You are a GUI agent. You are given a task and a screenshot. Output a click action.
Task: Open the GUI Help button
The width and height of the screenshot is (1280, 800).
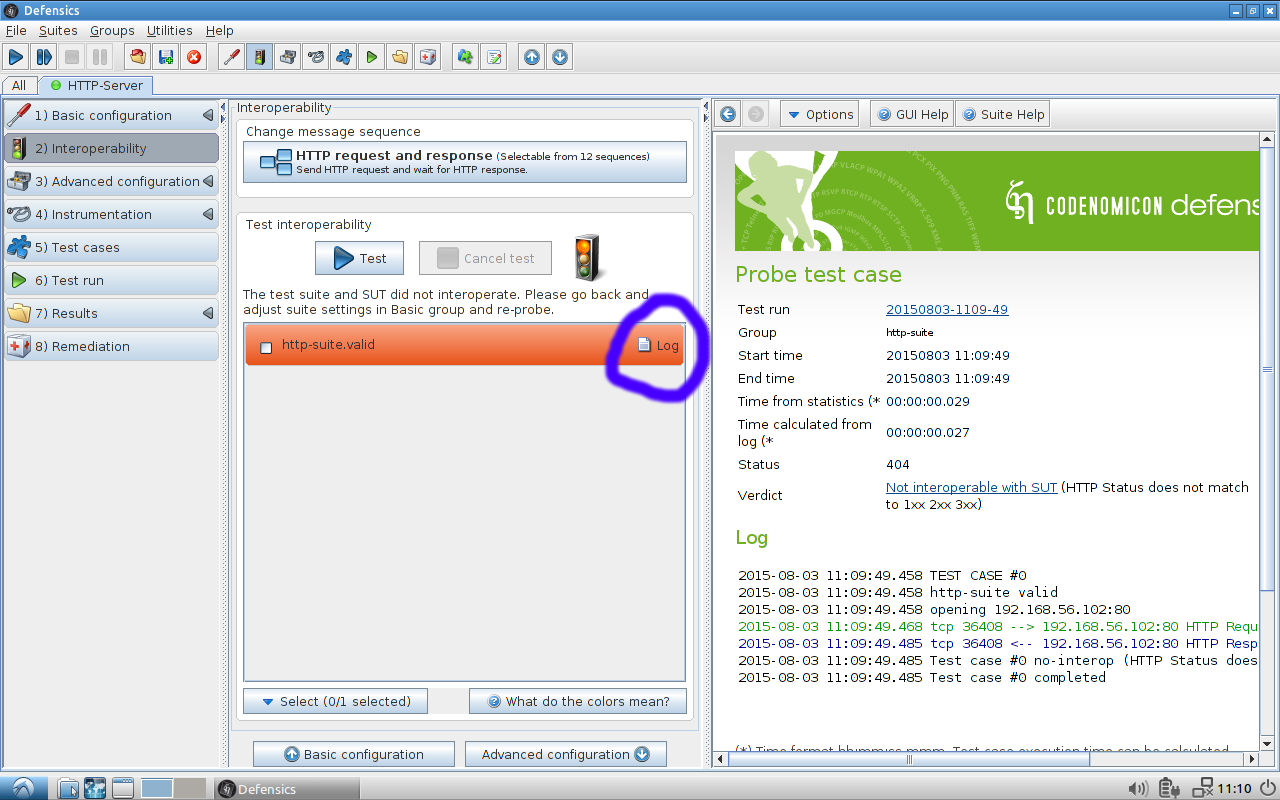(x=912, y=114)
